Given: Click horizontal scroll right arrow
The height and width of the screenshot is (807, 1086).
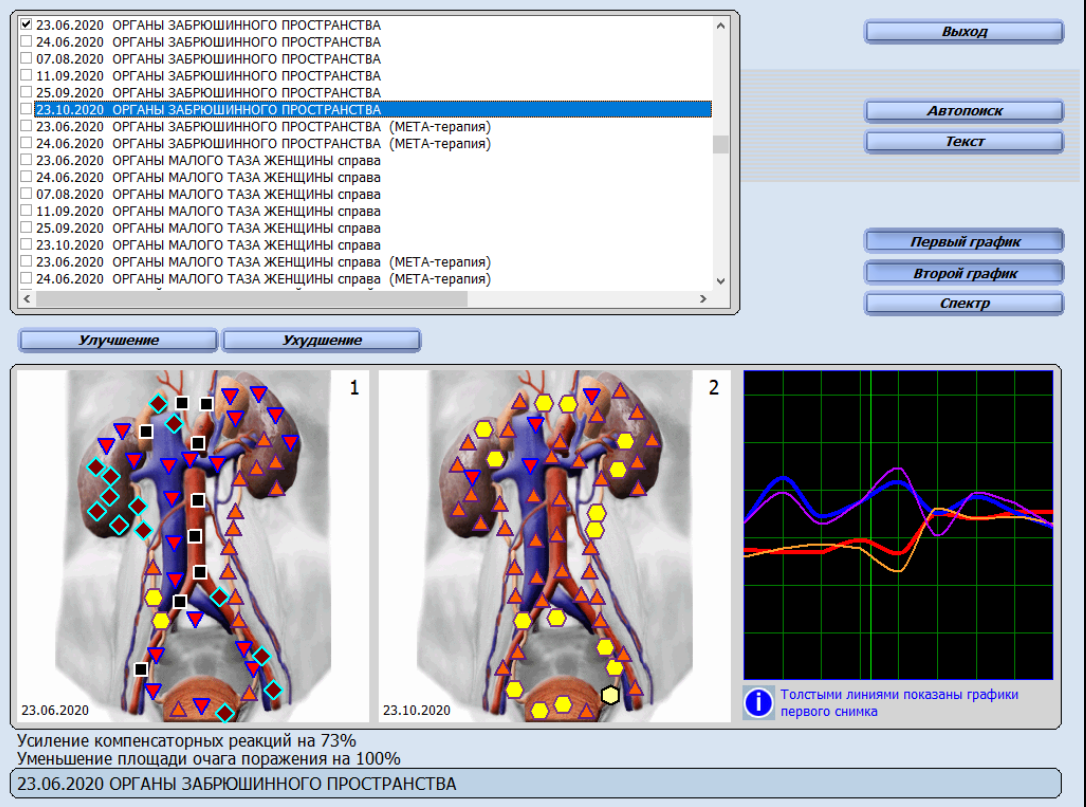Looking at the screenshot, I should coord(703,299).
